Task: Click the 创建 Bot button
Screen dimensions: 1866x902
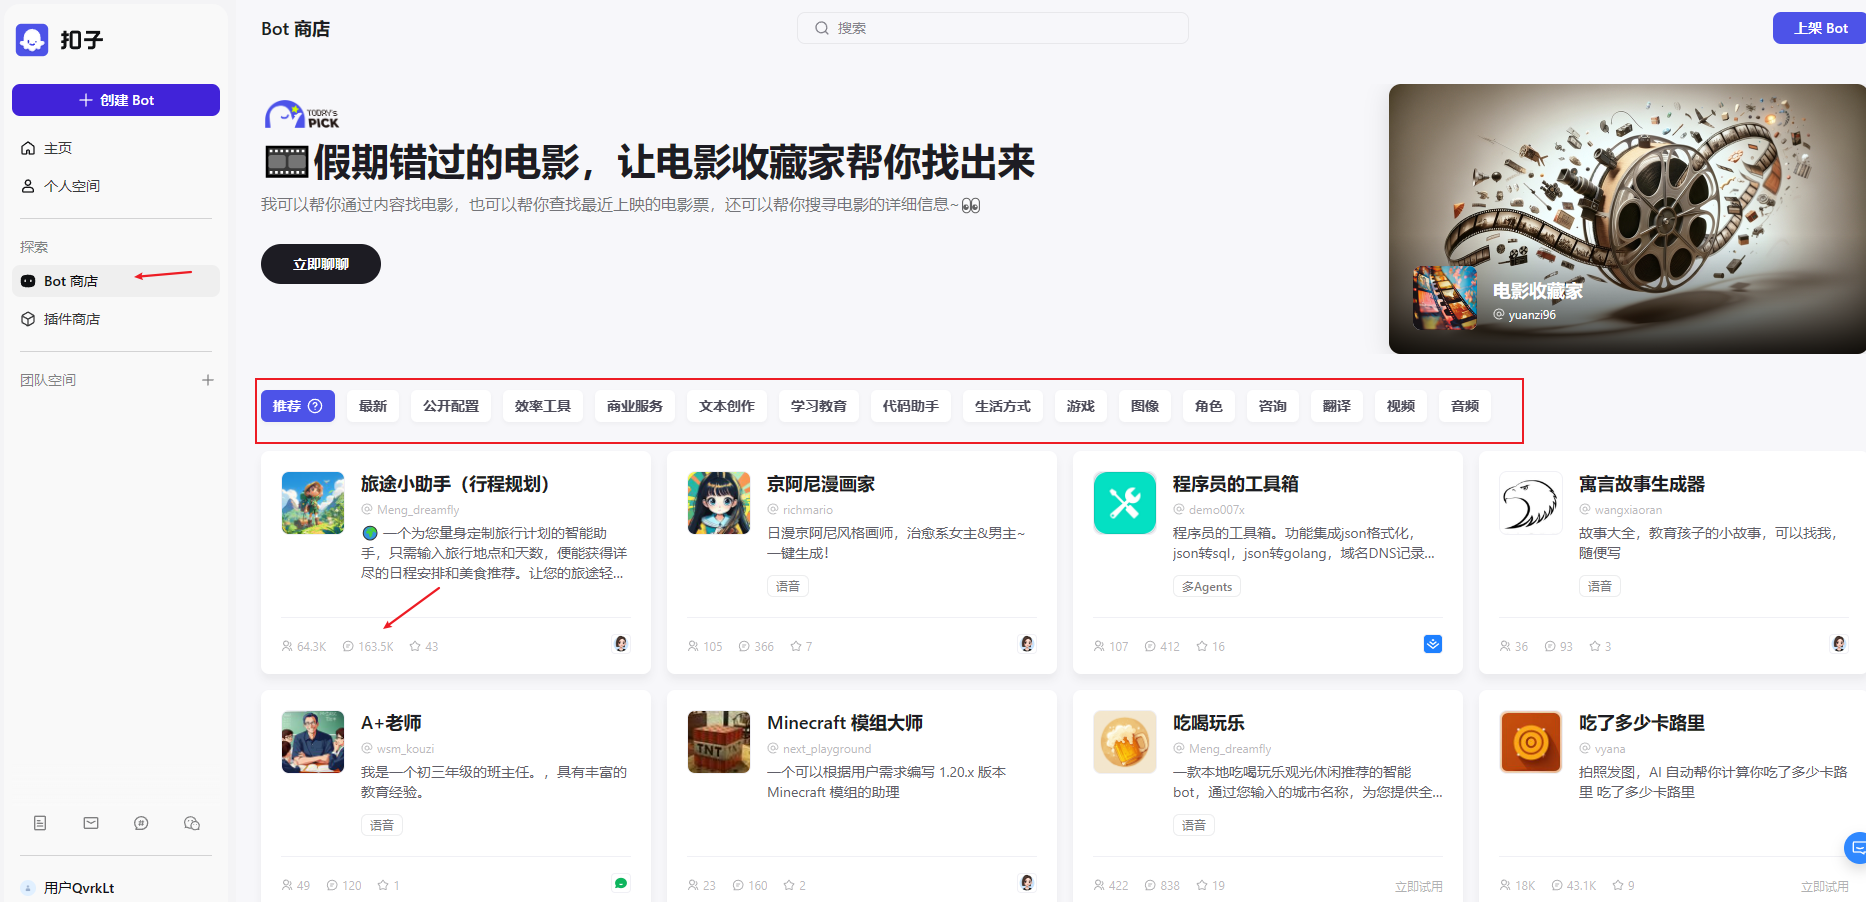Action: [116, 100]
